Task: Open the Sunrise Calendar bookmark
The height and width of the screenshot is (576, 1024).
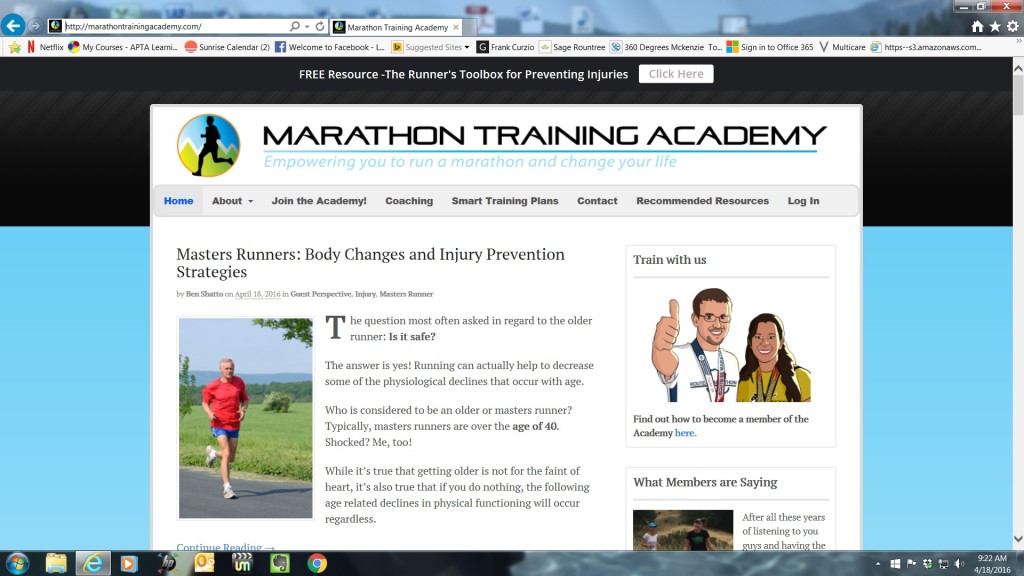Action: pyautogui.click(x=227, y=47)
